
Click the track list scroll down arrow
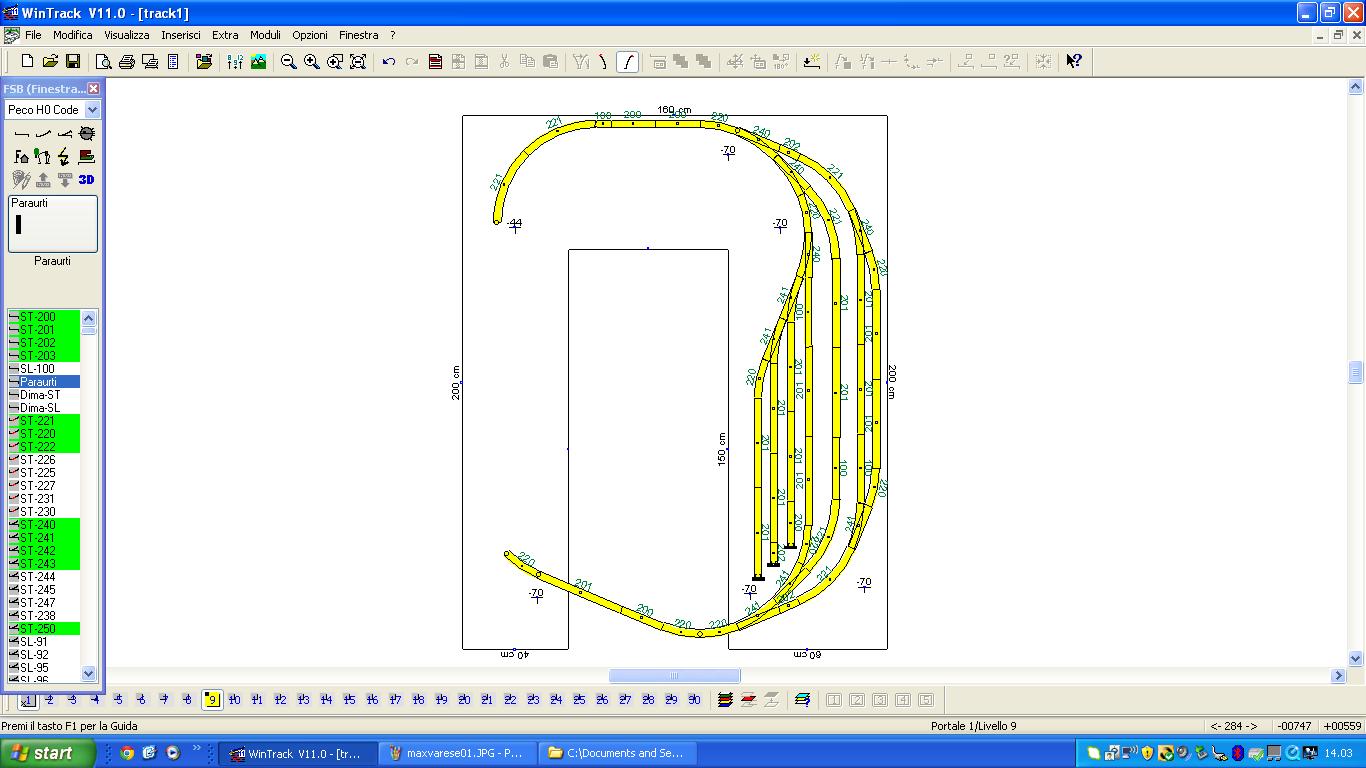(x=89, y=673)
